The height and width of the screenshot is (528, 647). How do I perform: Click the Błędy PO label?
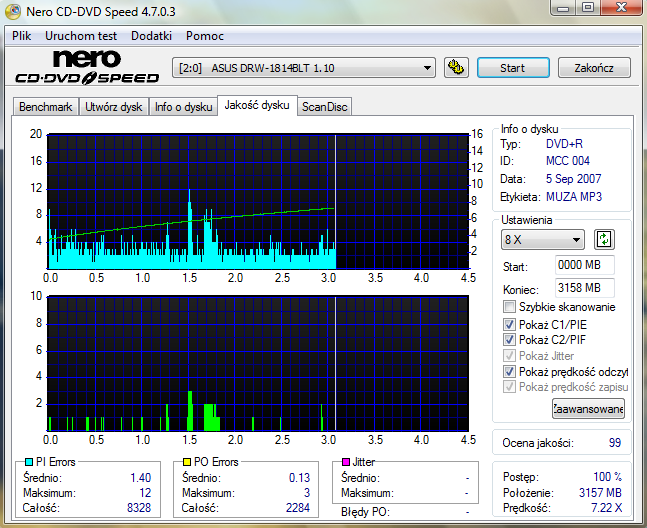click(365, 512)
